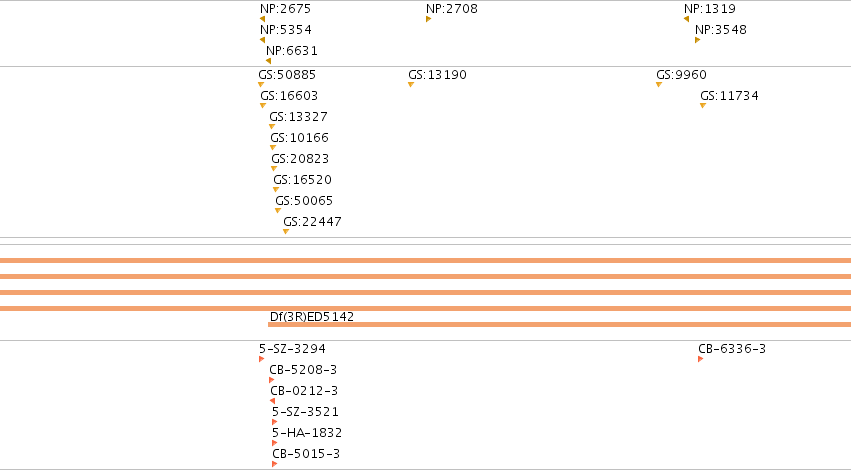Select the GS:16520 label
Screen dimensions: 851x470
point(303,180)
